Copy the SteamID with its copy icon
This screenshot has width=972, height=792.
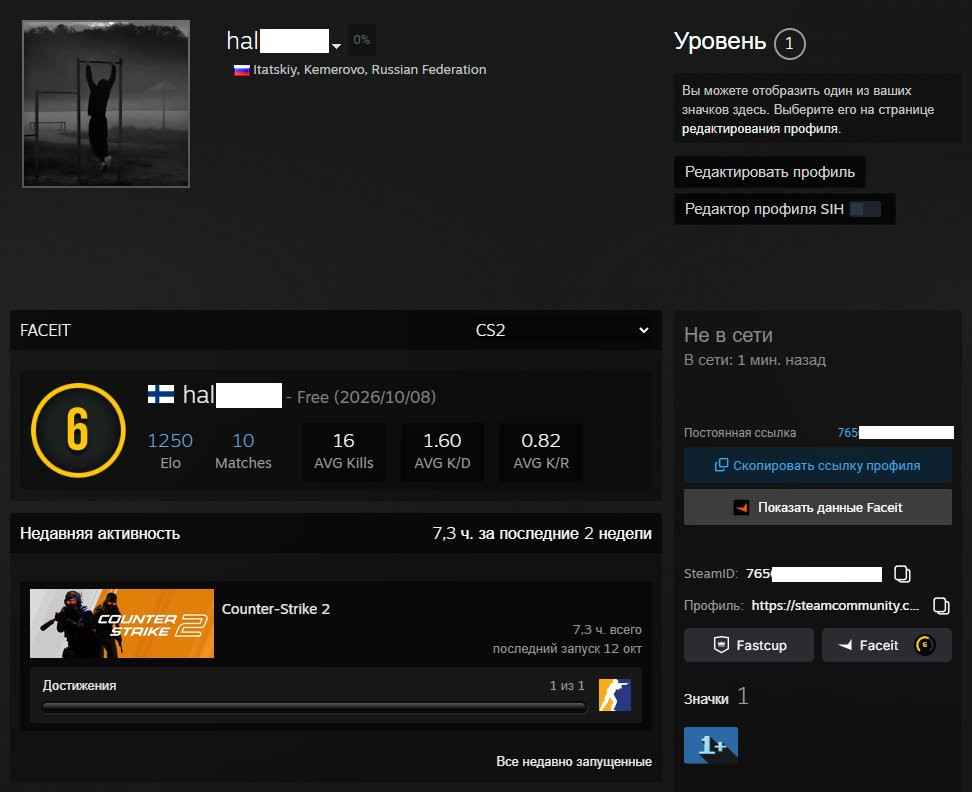[x=902, y=574]
